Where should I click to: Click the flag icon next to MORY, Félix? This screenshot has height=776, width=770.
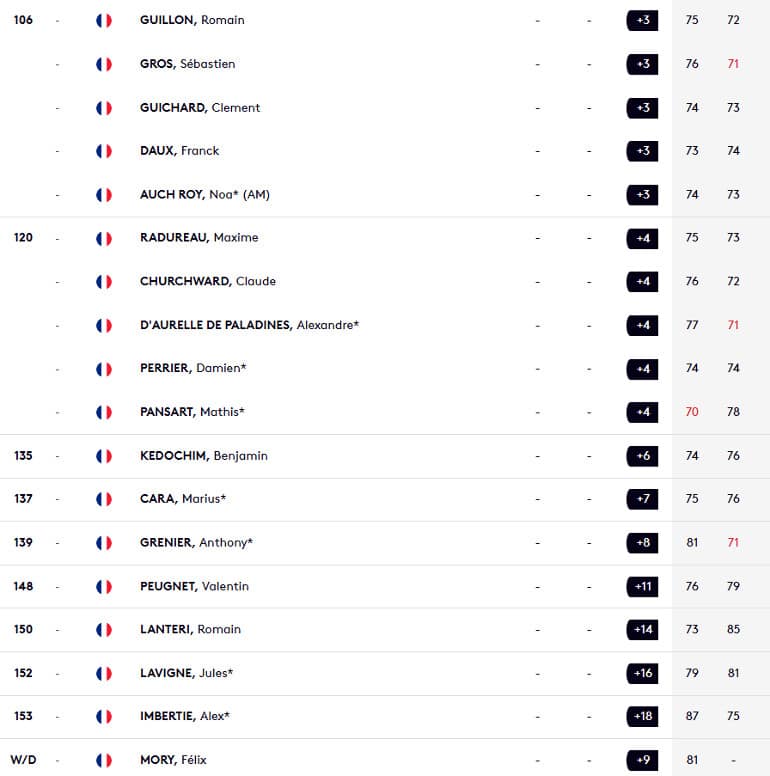tap(104, 760)
